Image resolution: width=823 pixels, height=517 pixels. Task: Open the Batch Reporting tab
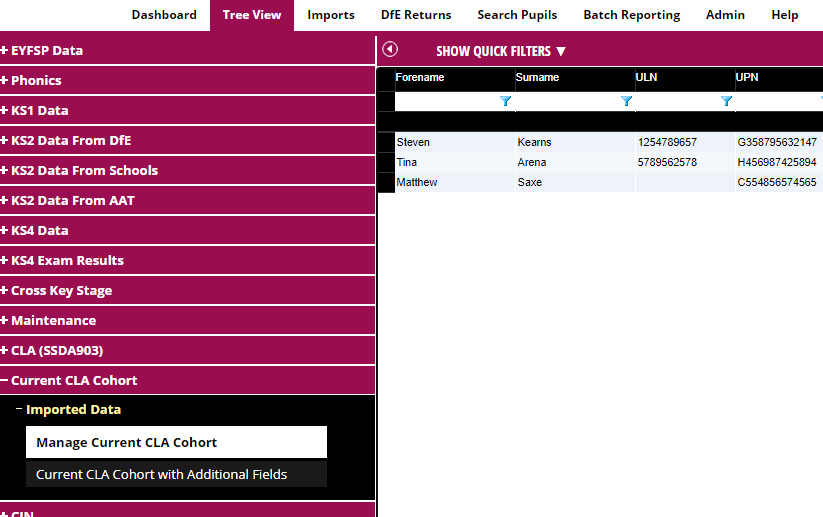coord(631,15)
